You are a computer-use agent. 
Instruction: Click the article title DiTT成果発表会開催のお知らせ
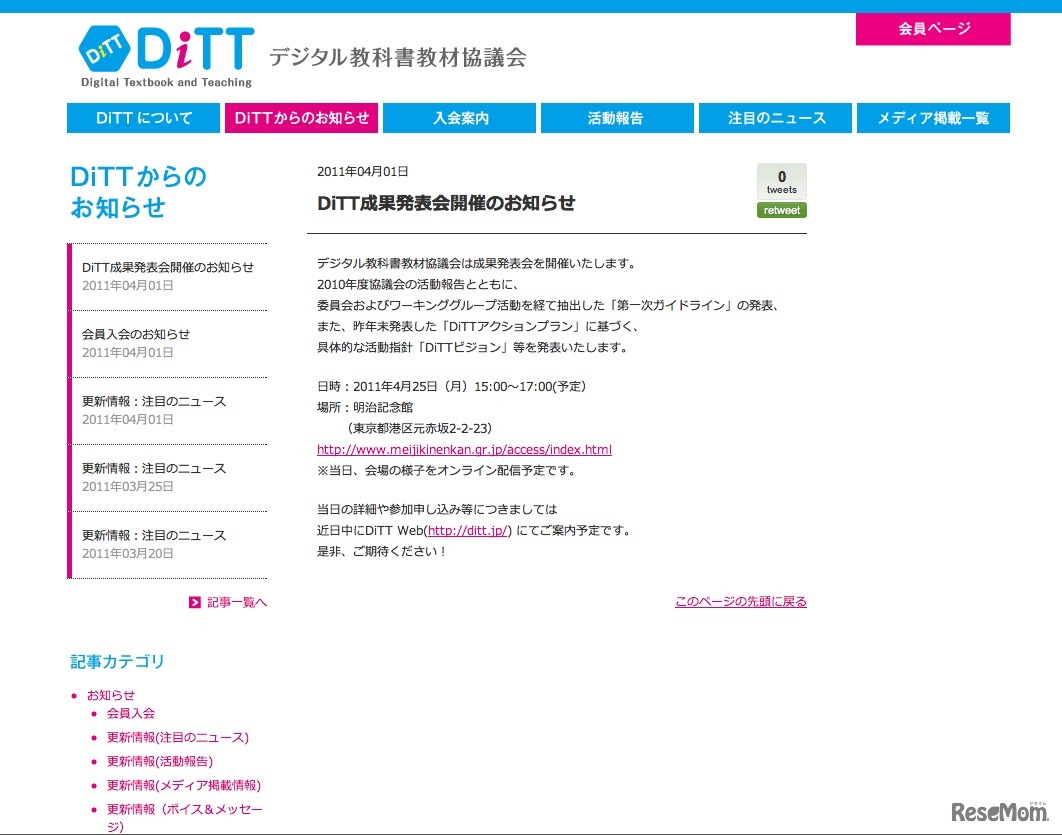click(x=446, y=203)
